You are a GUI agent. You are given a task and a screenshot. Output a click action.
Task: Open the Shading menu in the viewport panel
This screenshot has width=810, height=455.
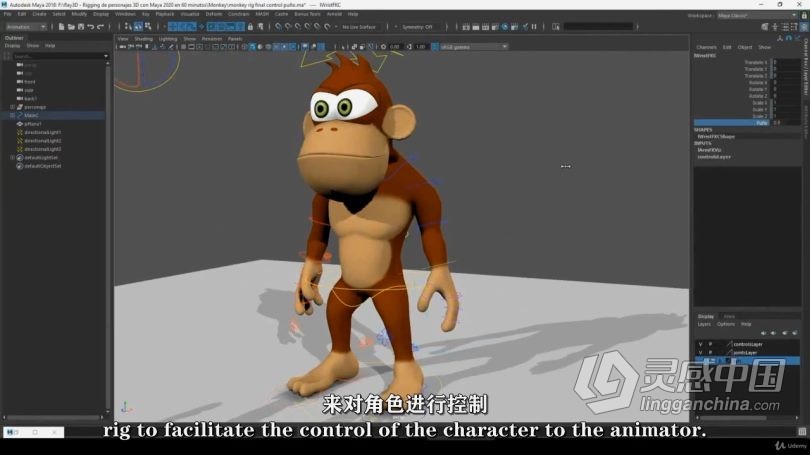pos(143,38)
